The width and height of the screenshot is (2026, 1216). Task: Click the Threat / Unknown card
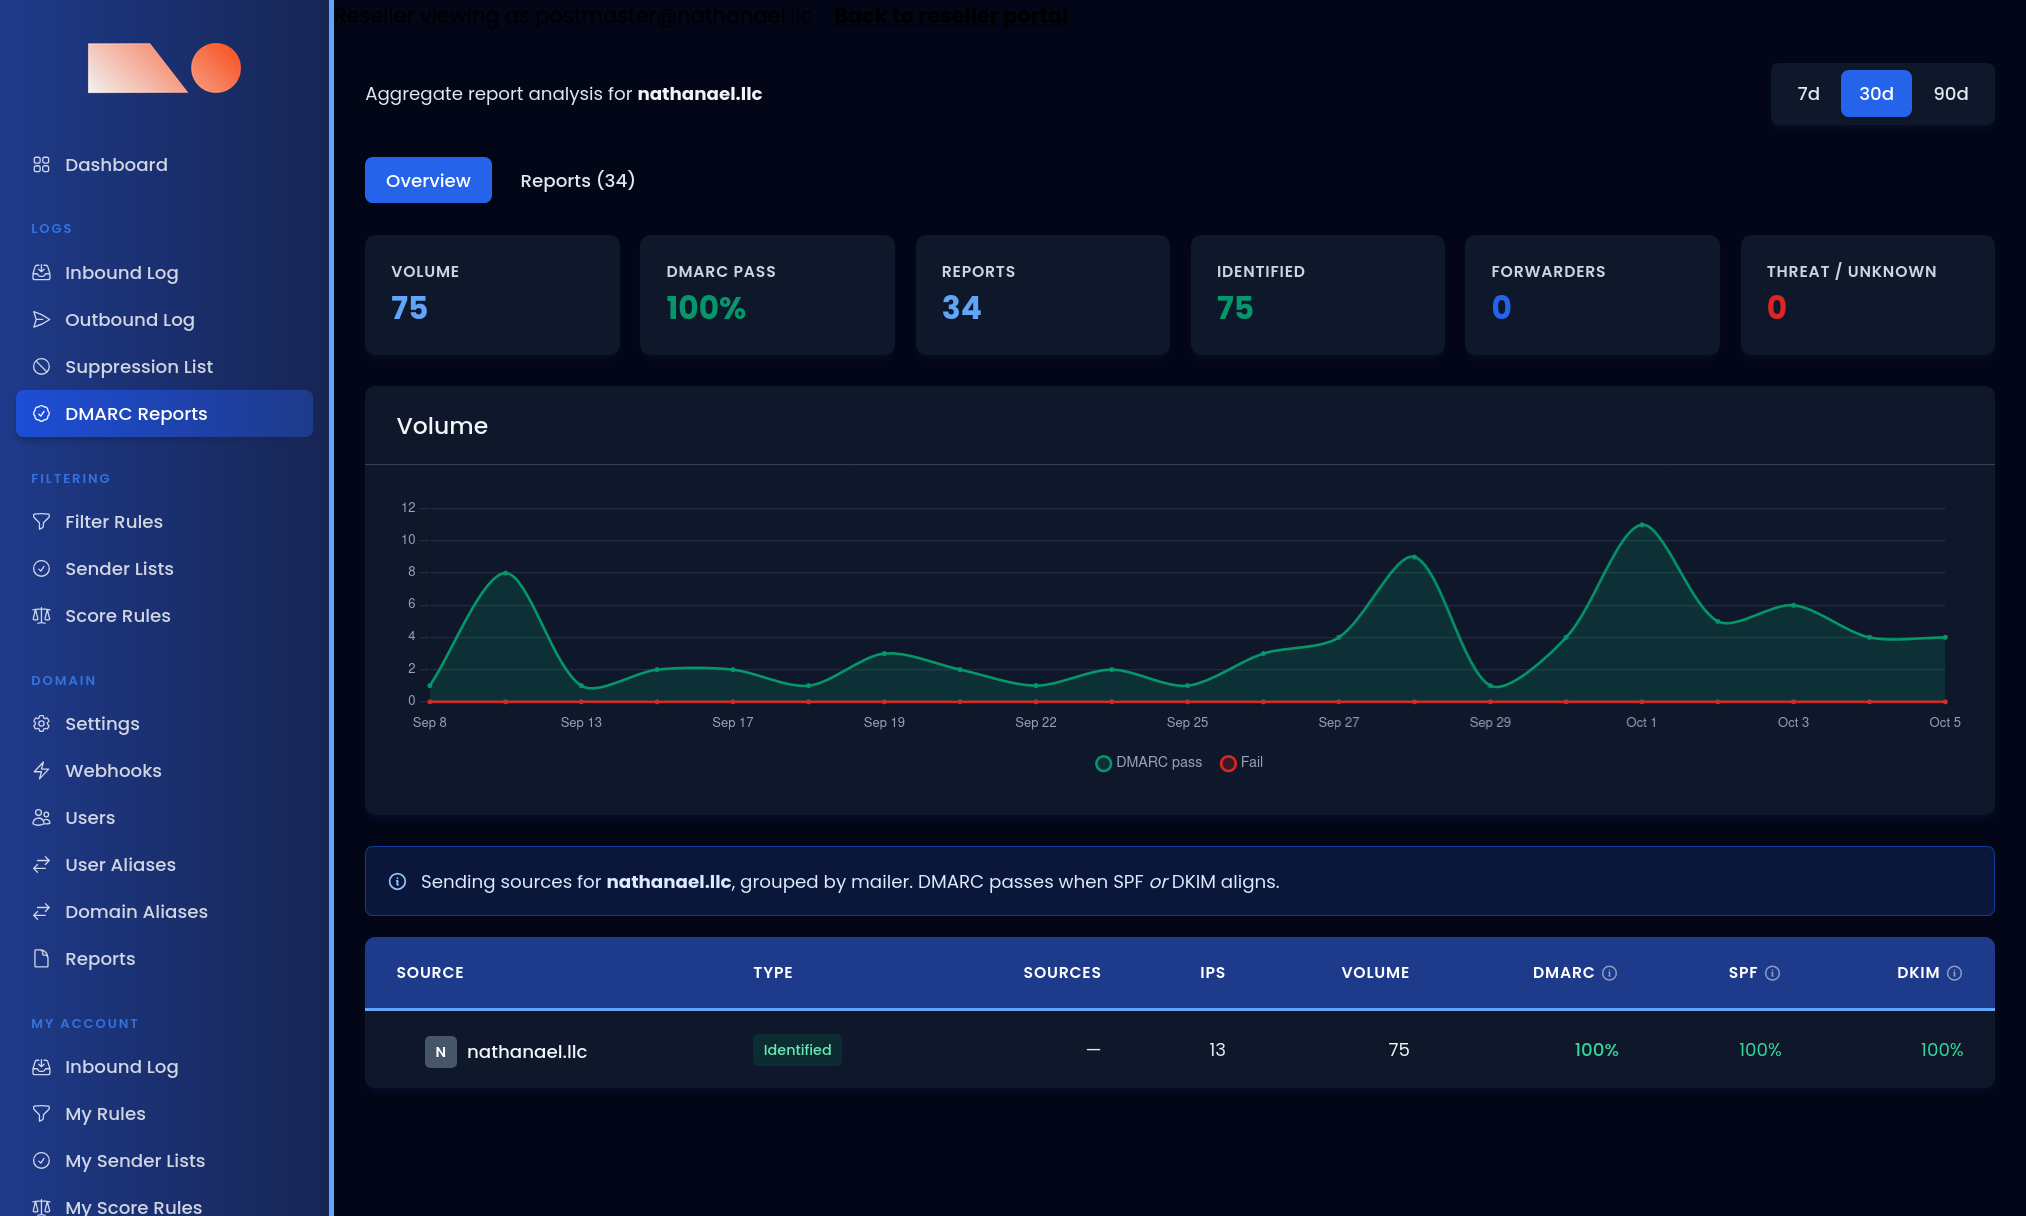point(1867,295)
